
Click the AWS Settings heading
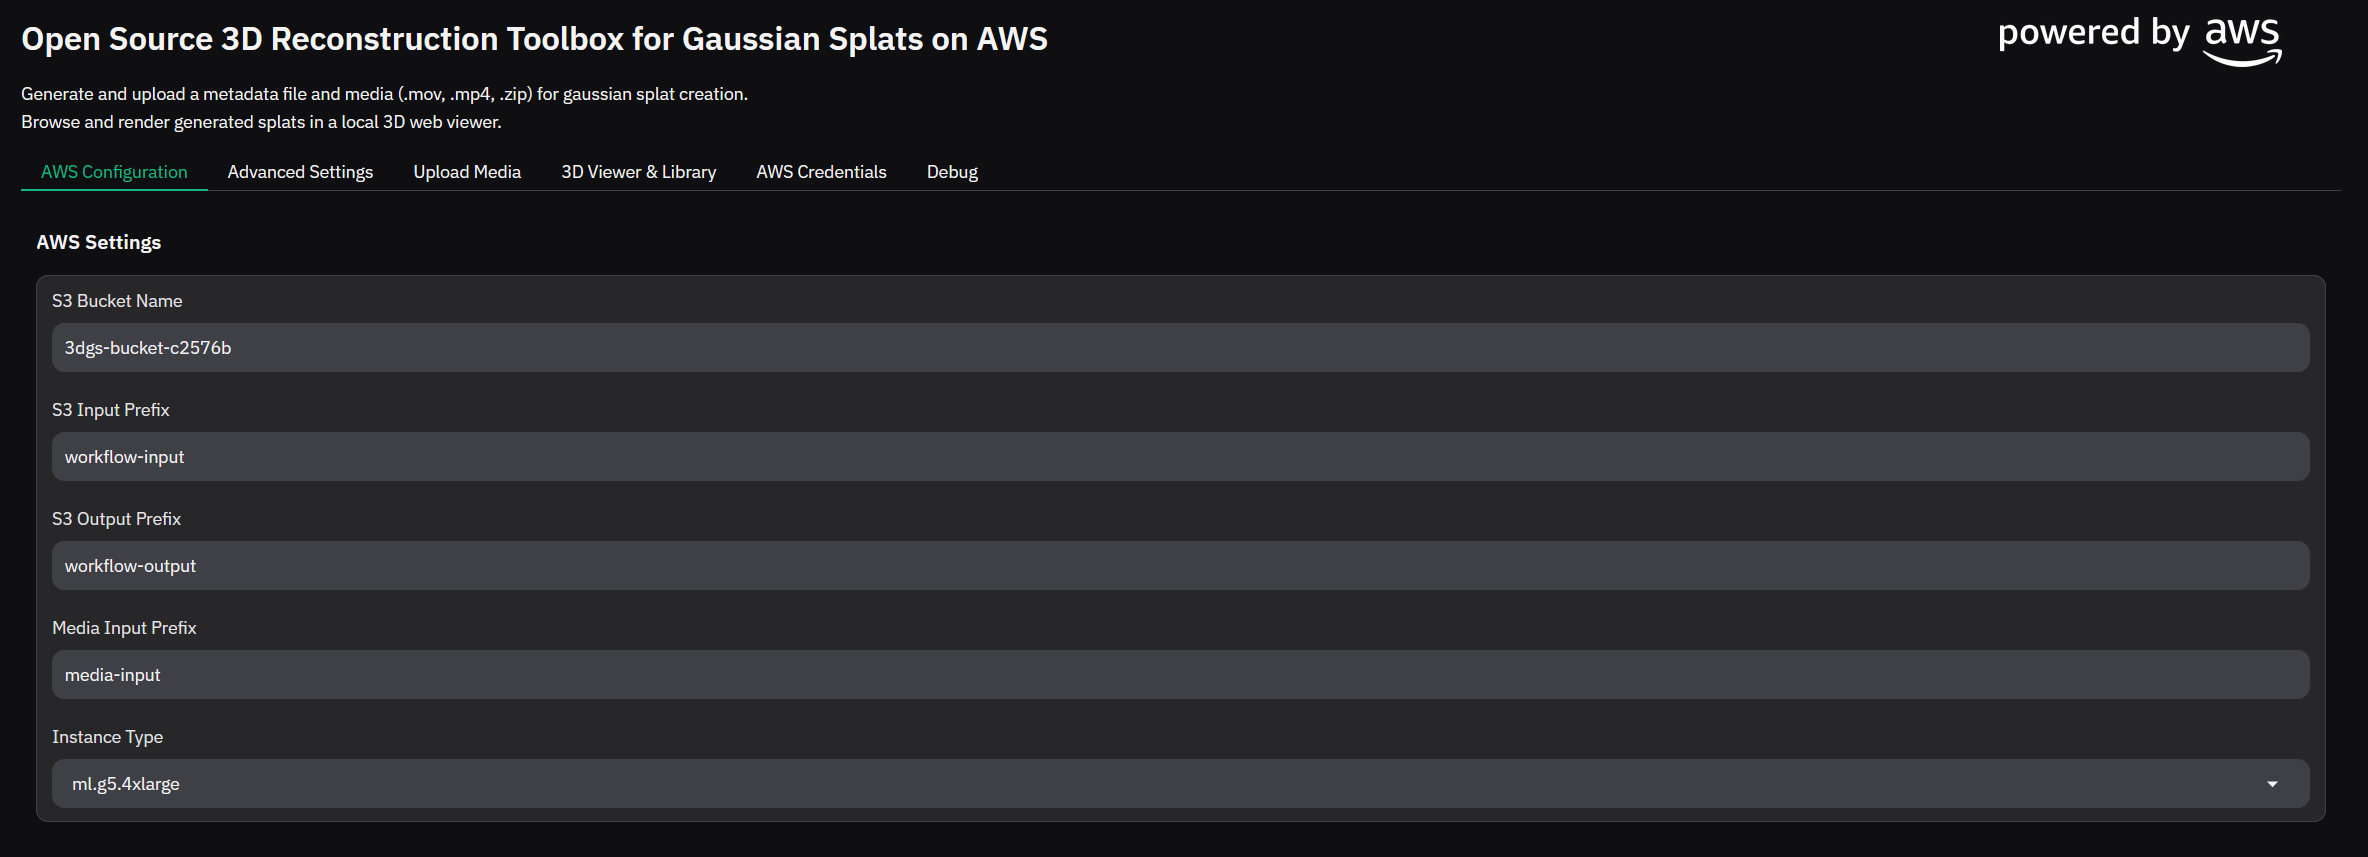pyautogui.click(x=99, y=242)
